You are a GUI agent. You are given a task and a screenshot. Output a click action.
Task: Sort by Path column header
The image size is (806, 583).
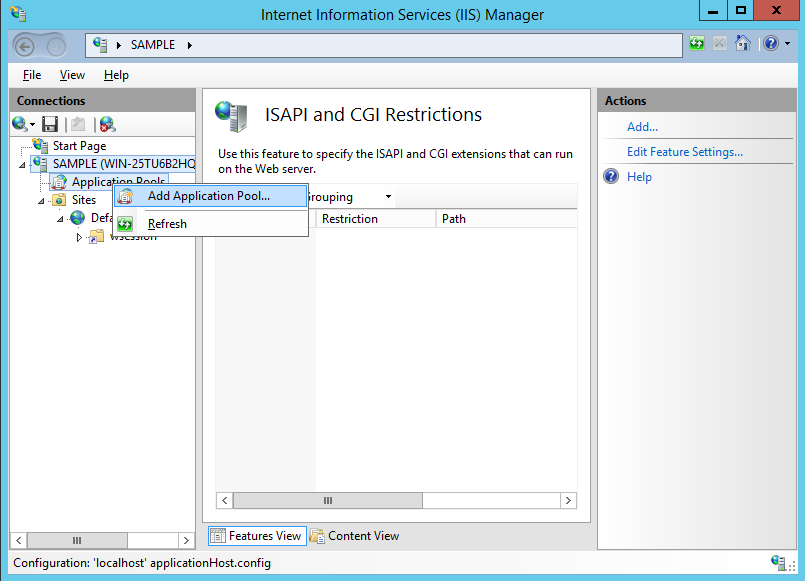506,219
